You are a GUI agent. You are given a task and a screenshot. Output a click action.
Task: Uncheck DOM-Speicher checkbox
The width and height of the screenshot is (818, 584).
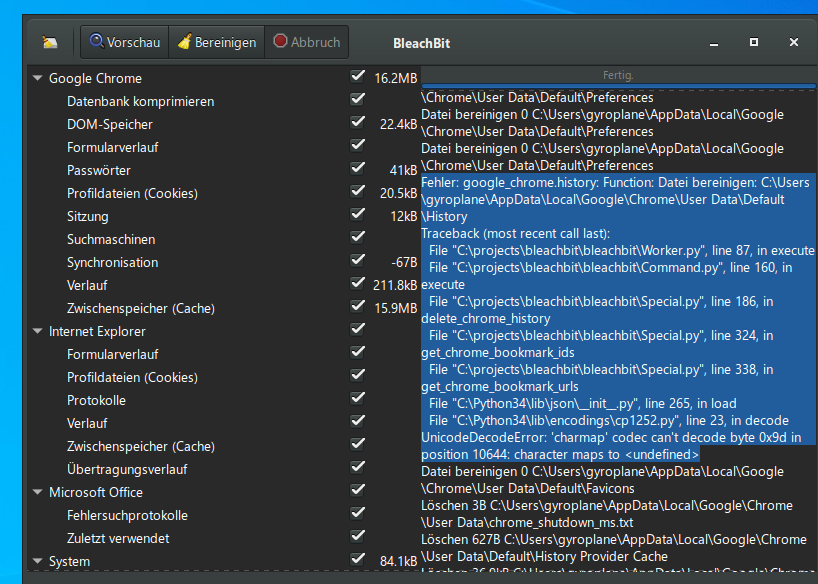[x=357, y=122]
